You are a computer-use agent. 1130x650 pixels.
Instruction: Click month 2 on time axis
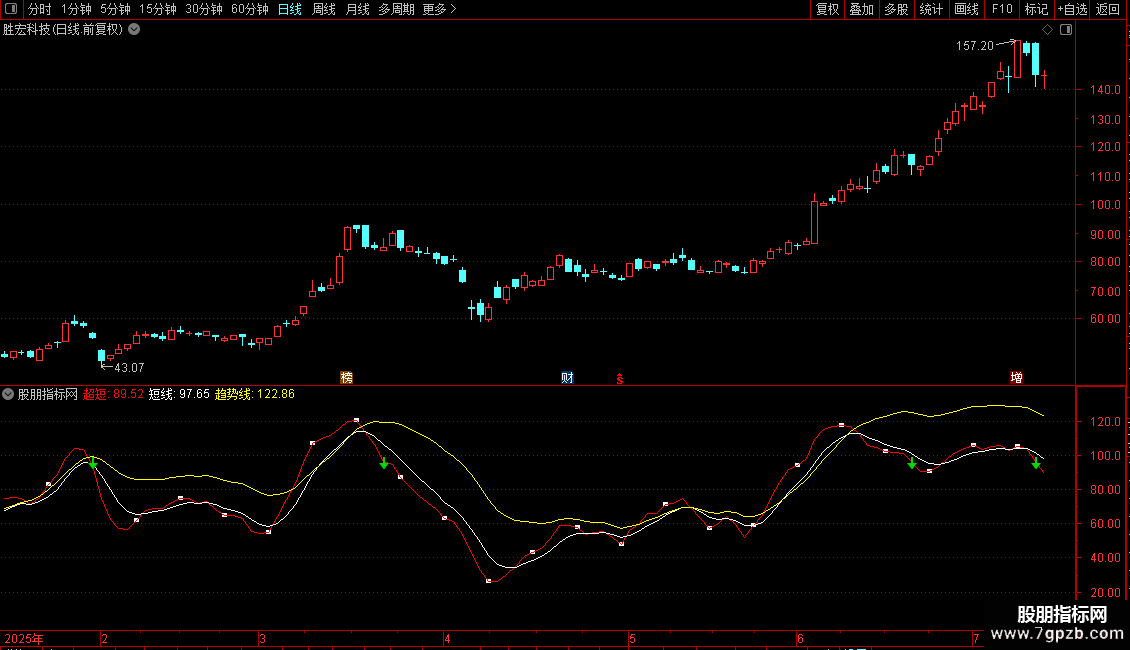[104, 638]
